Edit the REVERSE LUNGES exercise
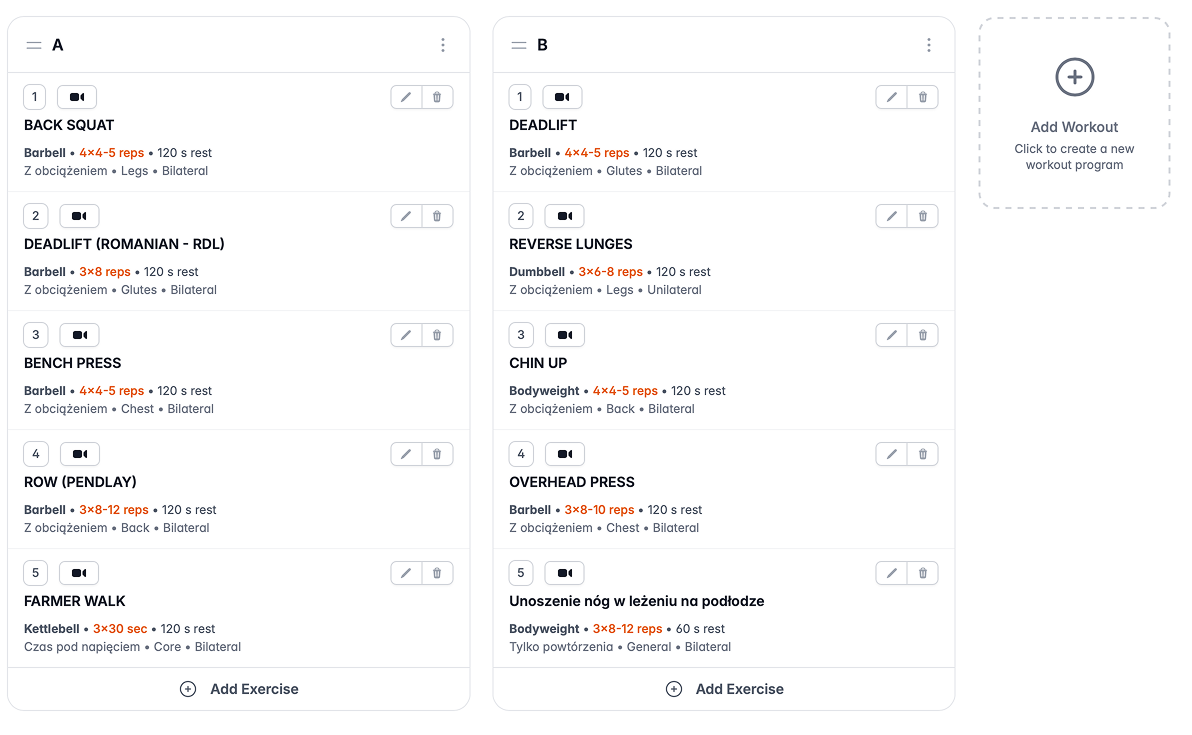The width and height of the screenshot is (1192, 735). pos(891,216)
